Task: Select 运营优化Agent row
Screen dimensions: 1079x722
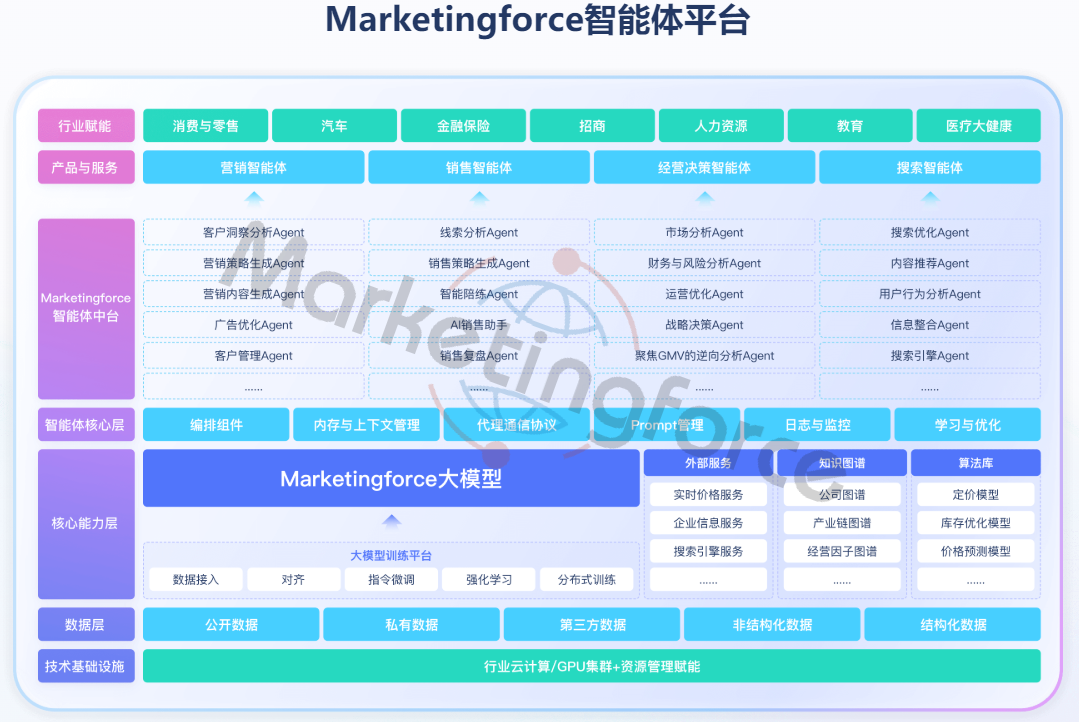Action: pos(704,294)
